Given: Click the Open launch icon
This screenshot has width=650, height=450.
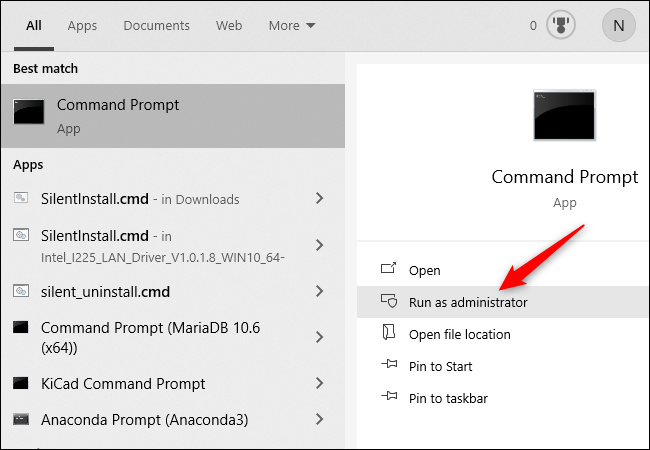Looking at the screenshot, I should pos(388,269).
